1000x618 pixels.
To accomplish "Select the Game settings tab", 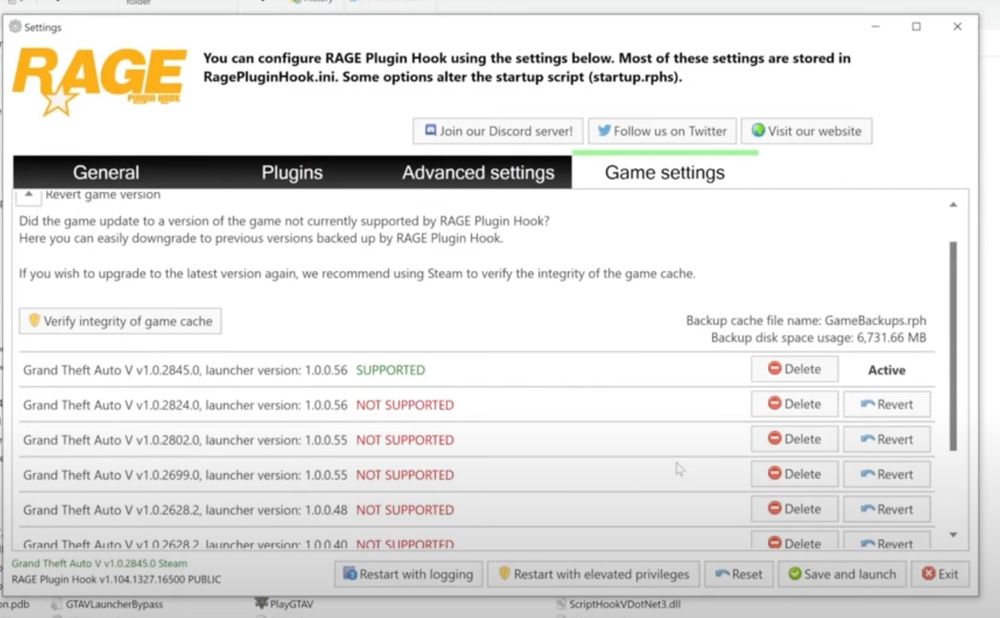I will click(x=665, y=172).
